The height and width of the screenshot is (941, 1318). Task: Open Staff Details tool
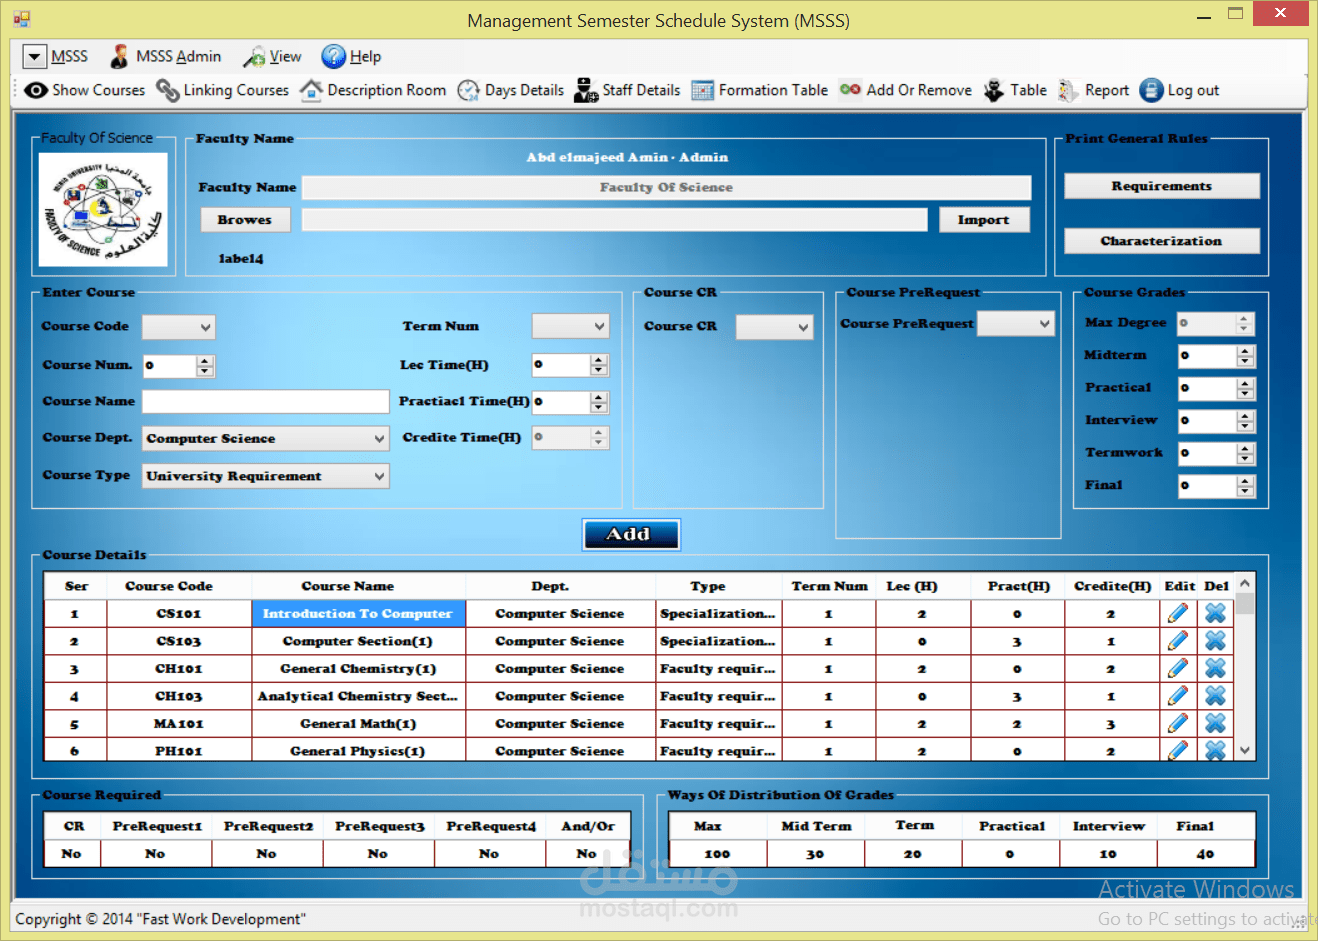point(627,90)
